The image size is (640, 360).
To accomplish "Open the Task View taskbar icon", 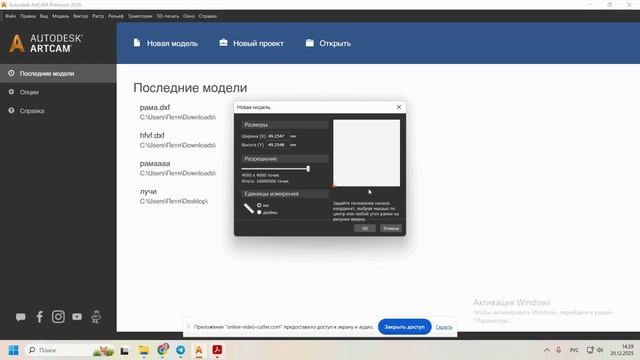I will coord(124,351).
